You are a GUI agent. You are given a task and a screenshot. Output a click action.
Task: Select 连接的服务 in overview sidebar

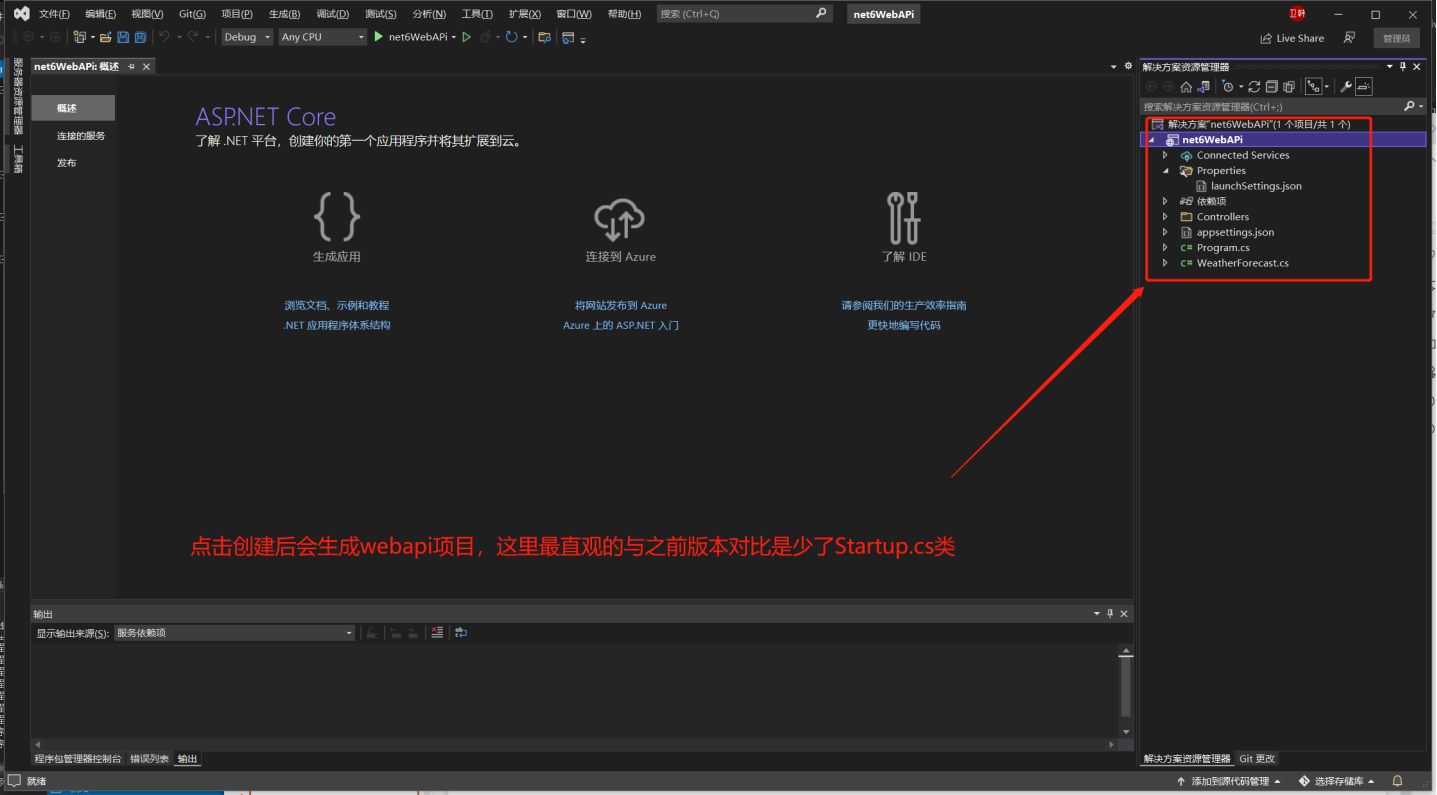click(x=81, y=136)
